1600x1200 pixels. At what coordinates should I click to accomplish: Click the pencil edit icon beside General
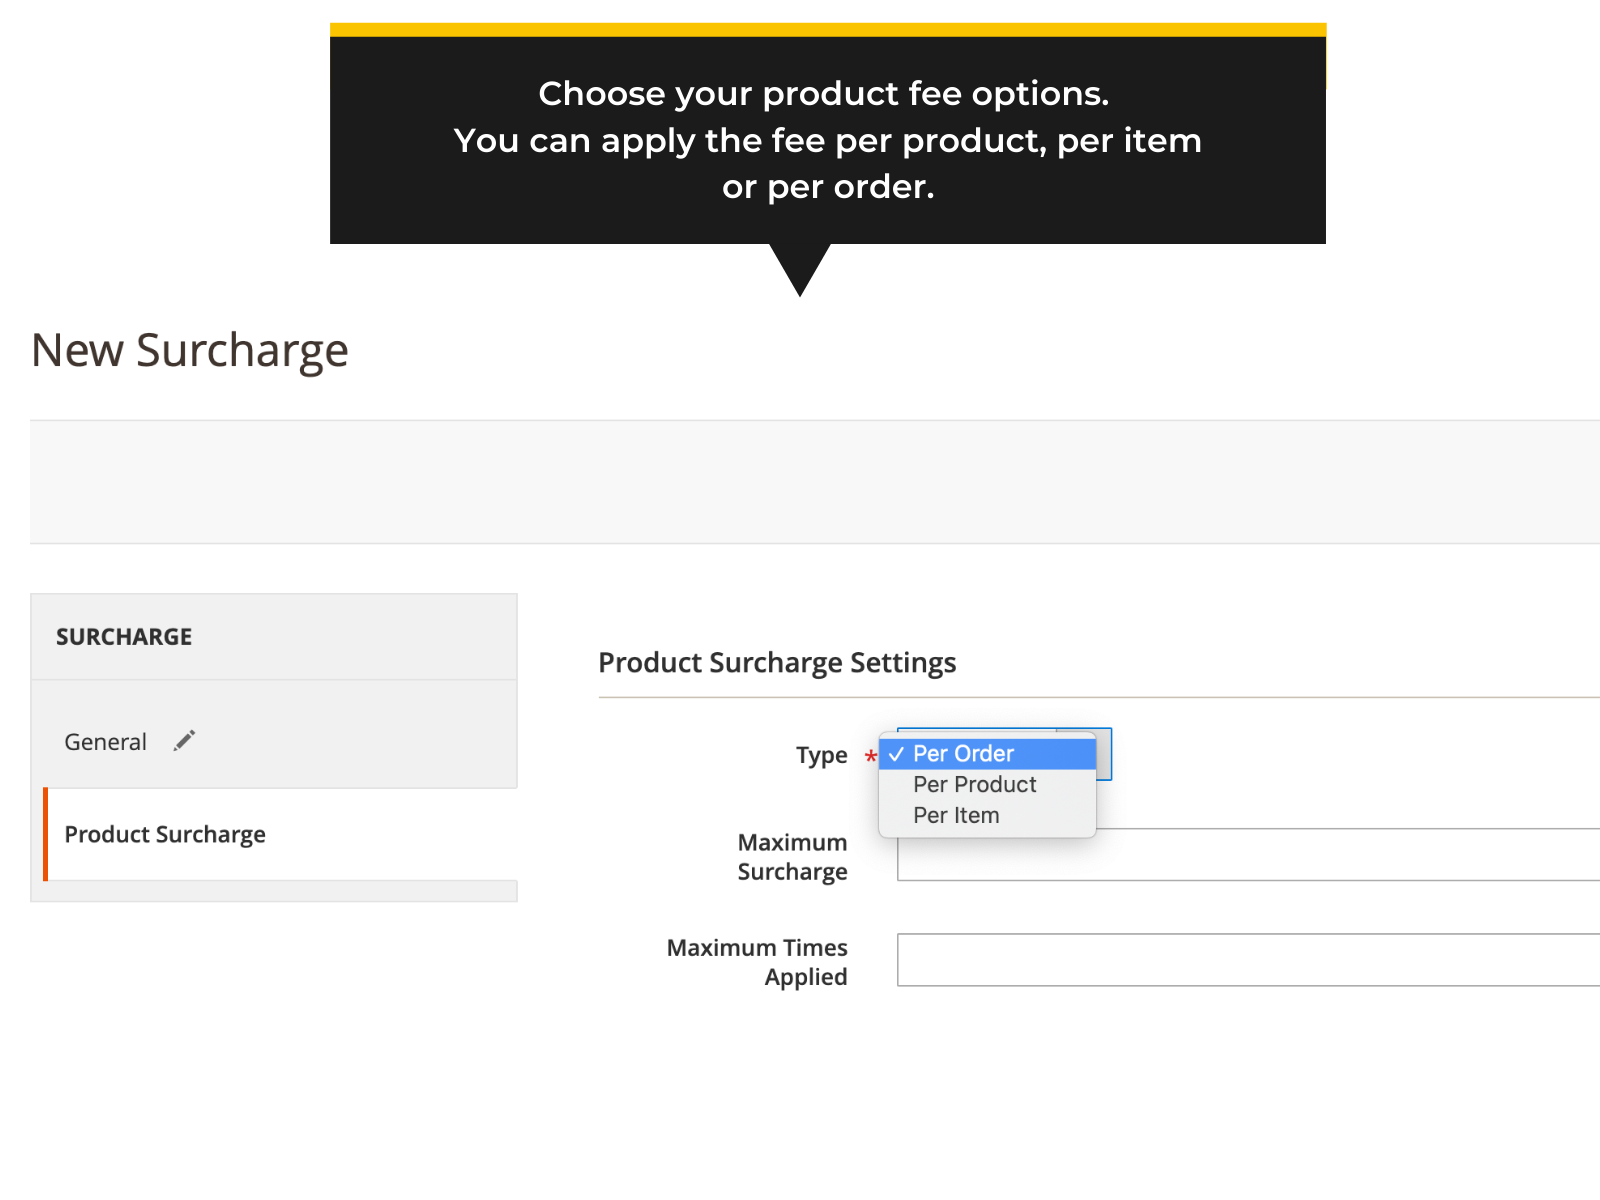click(184, 740)
